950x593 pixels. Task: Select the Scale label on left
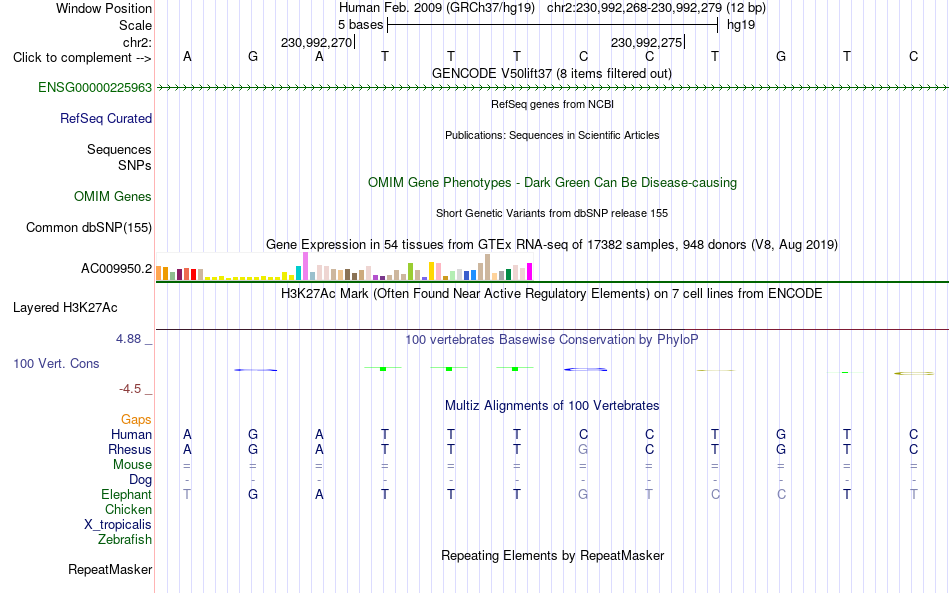coord(135,25)
